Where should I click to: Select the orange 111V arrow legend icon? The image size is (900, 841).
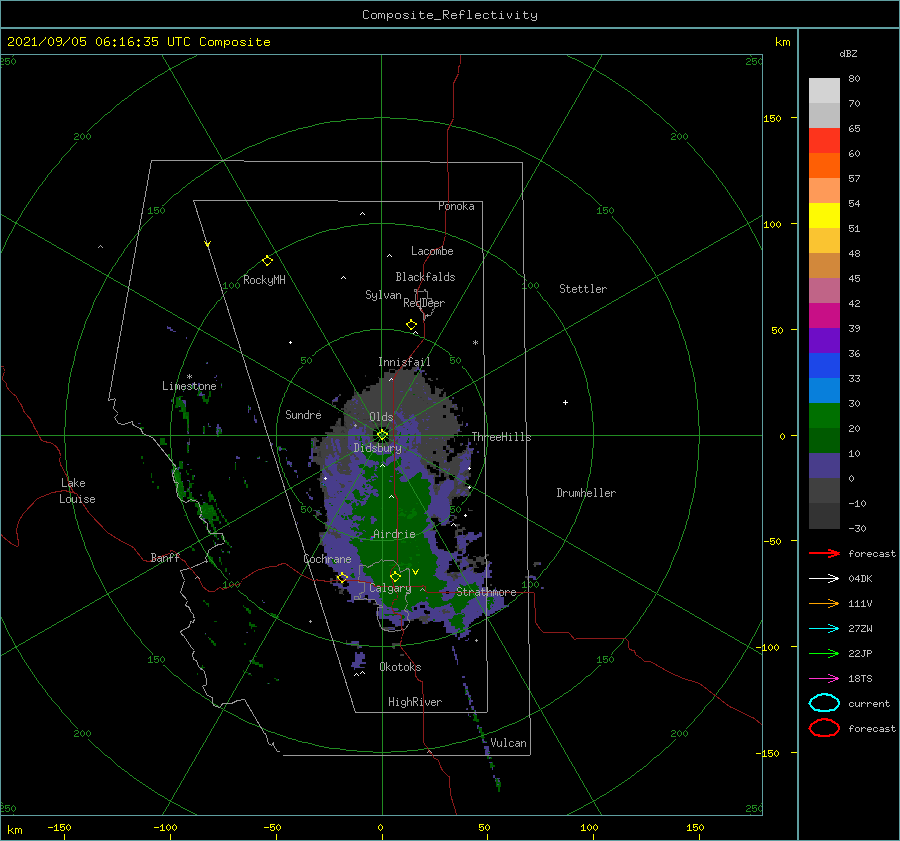point(824,603)
